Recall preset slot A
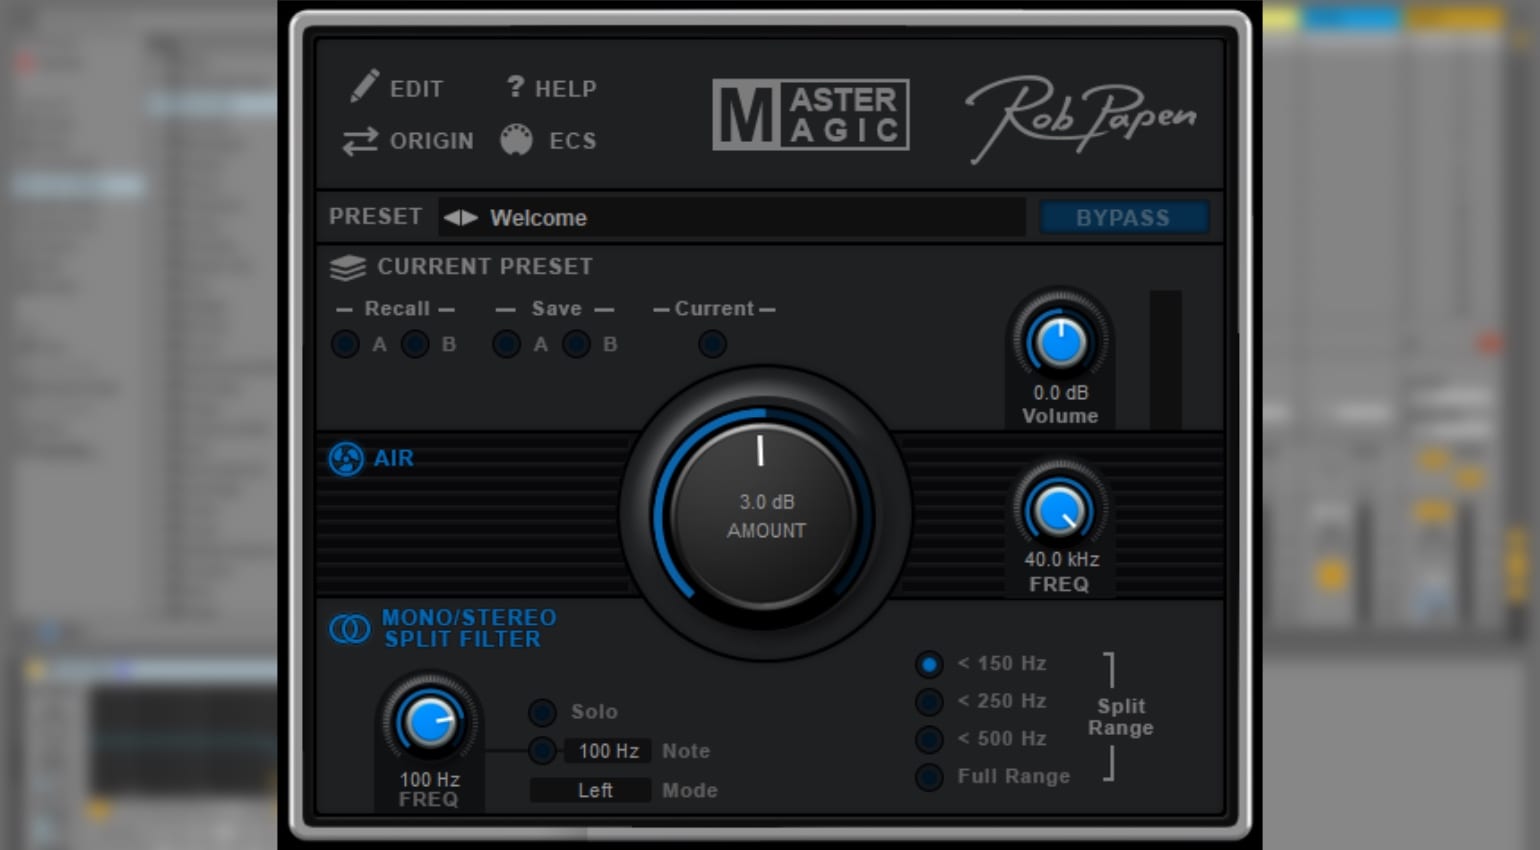Image resolution: width=1540 pixels, height=850 pixels. click(346, 345)
